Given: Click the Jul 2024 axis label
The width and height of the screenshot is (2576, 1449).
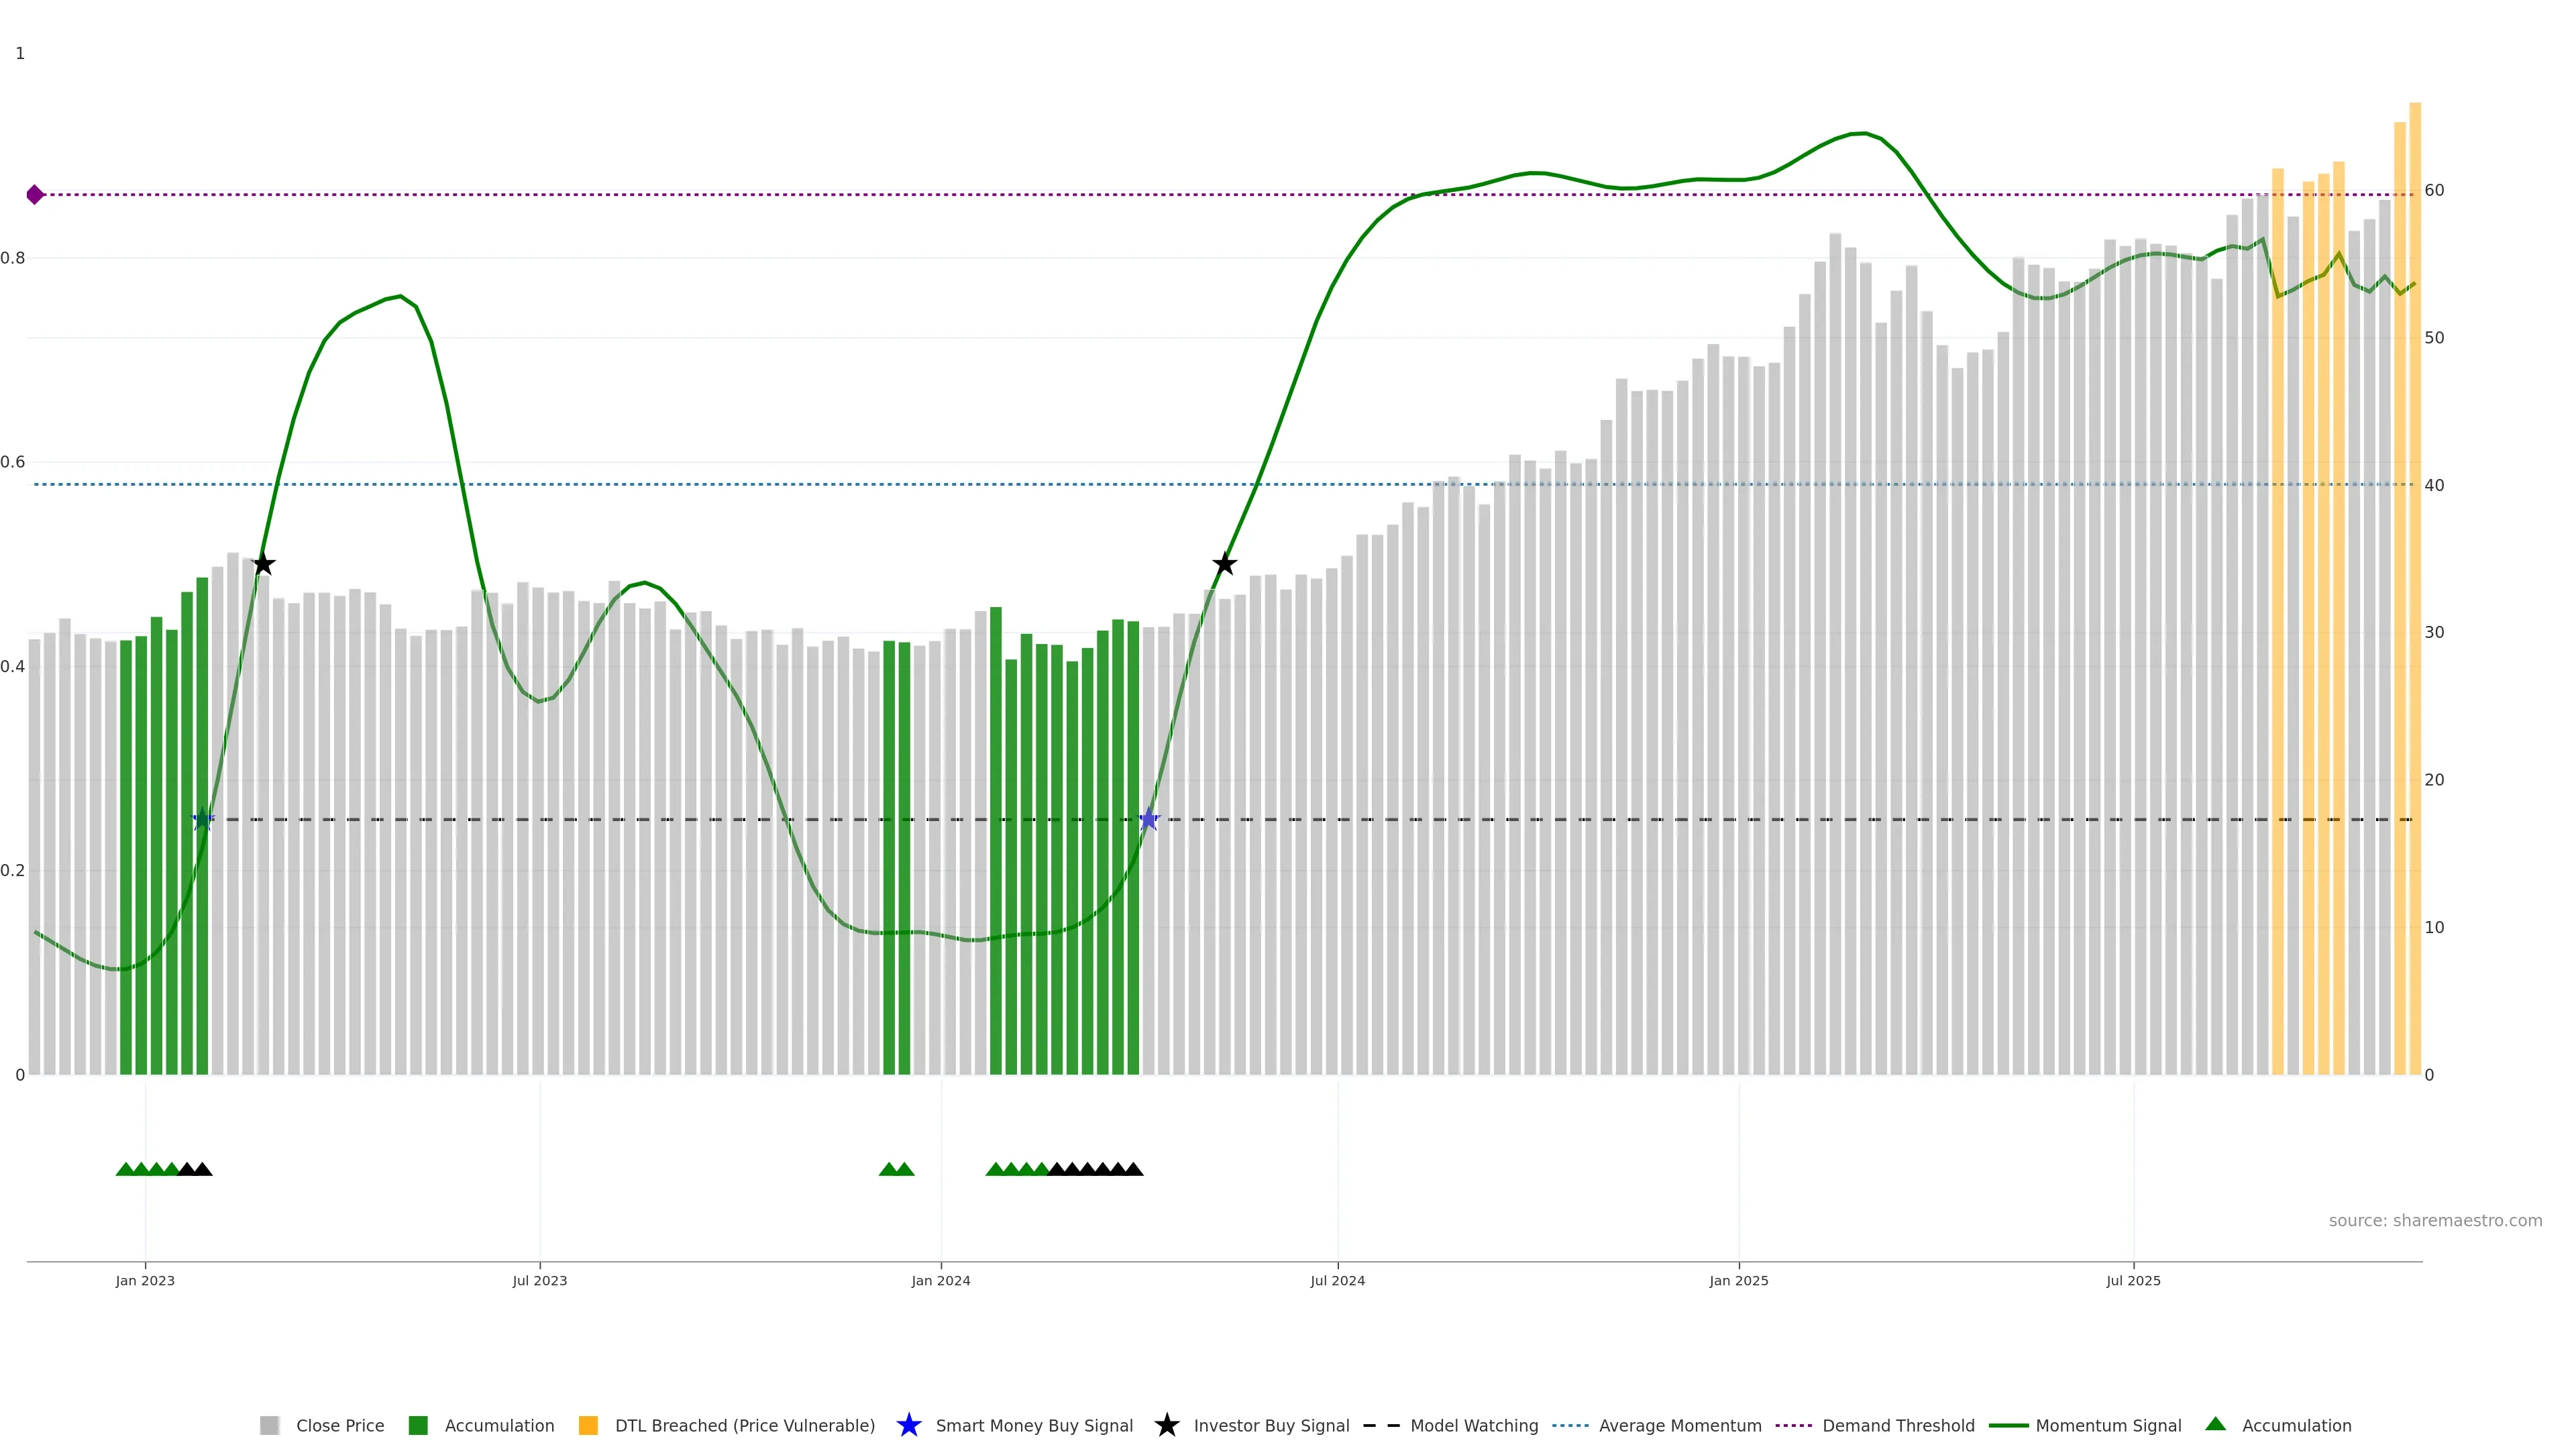Looking at the screenshot, I should [x=1337, y=1280].
